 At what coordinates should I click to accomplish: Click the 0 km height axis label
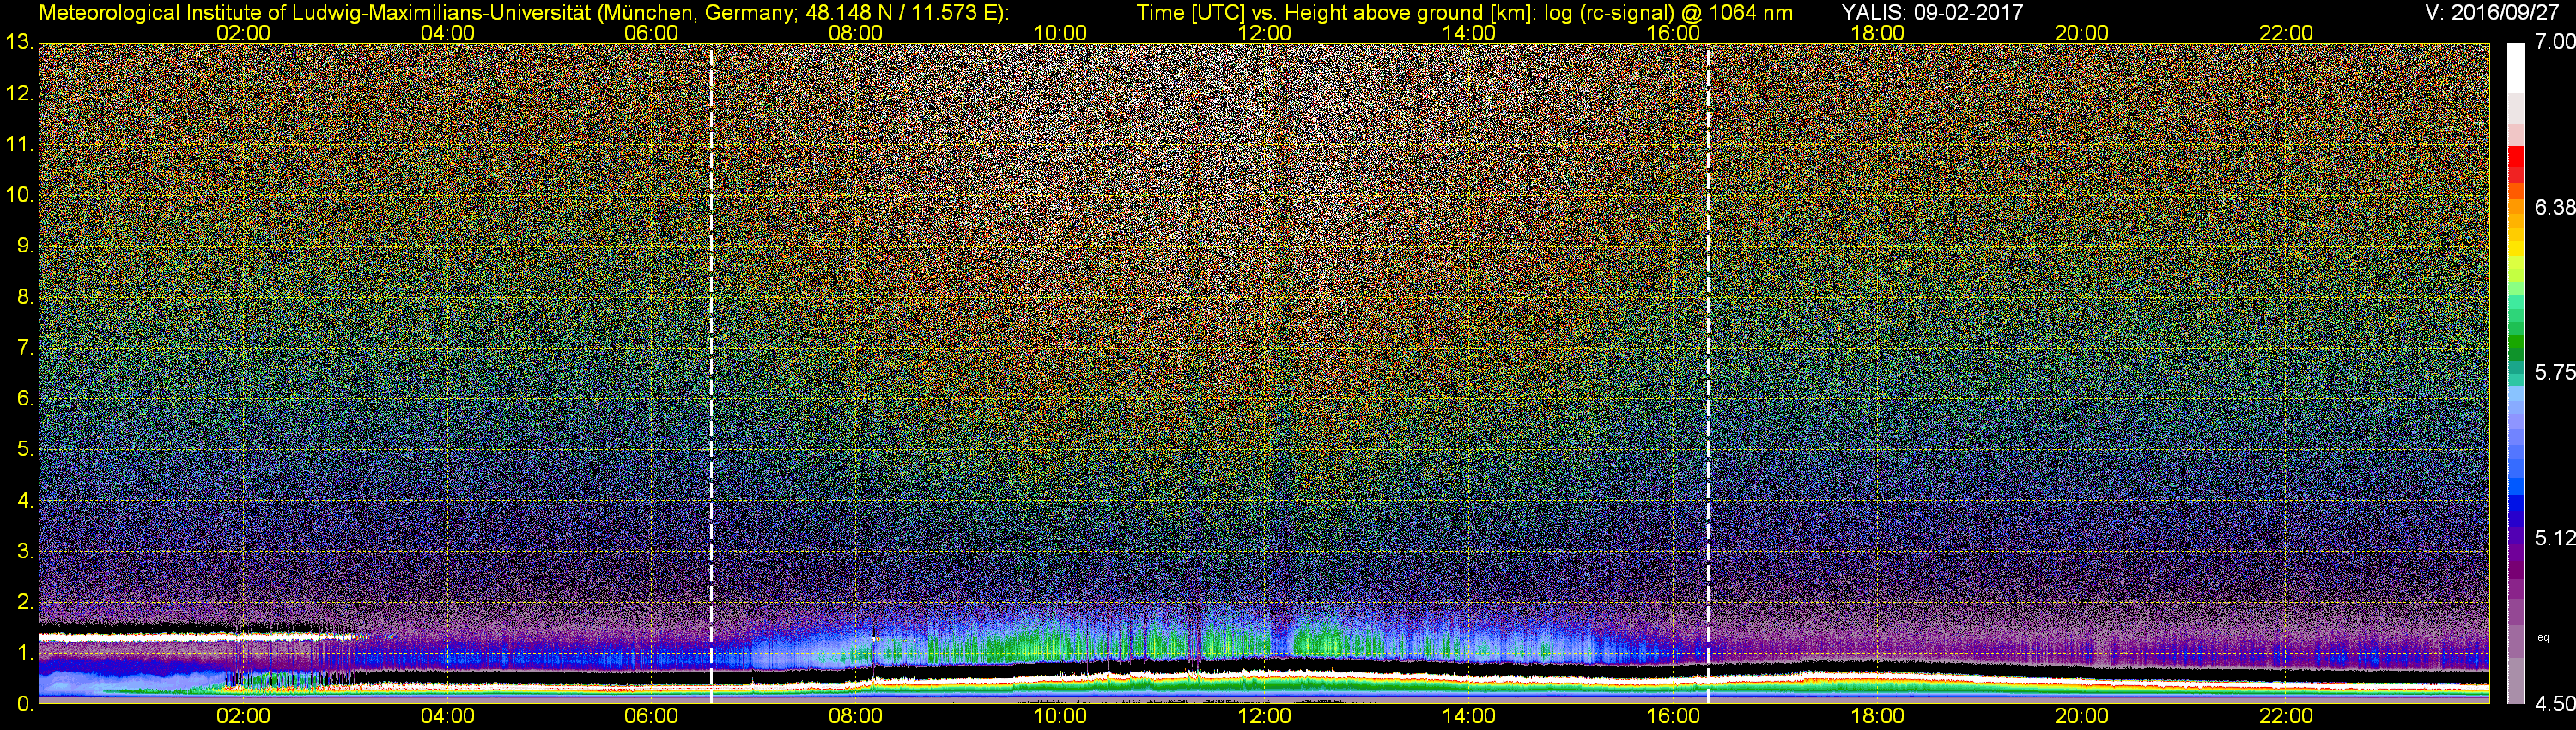(23, 704)
